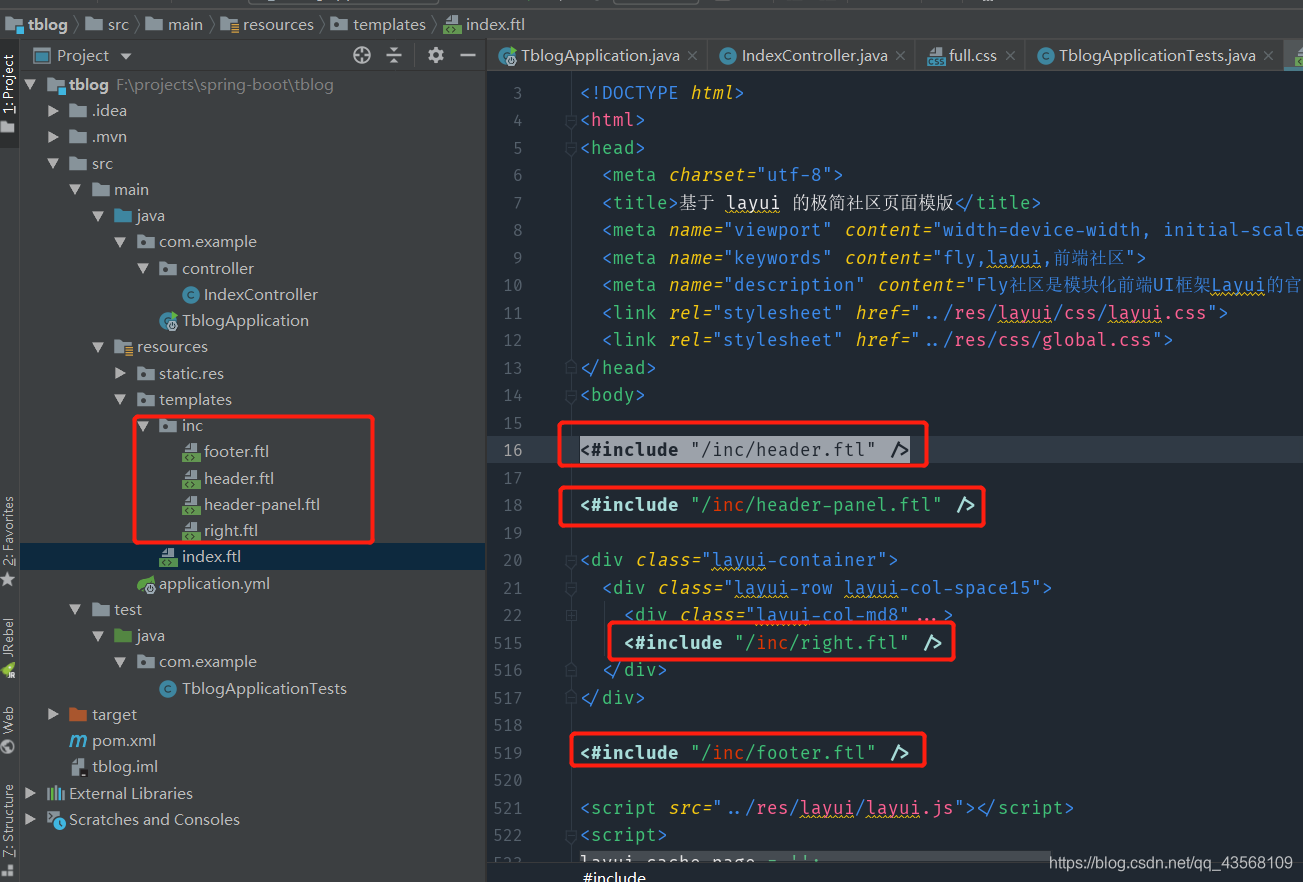
Task: Click line 16 include header.ftl code
Action: coord(745,450)
